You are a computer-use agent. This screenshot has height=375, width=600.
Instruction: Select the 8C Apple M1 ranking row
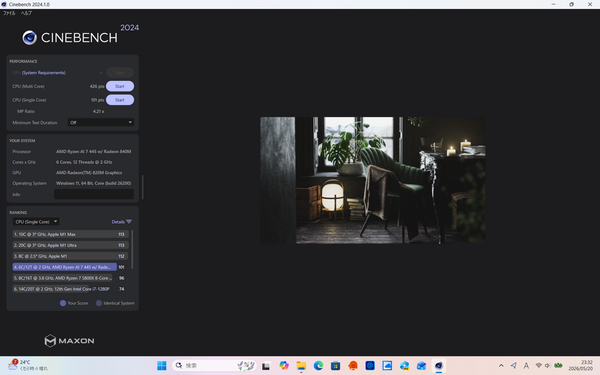pyautogui.click(x=70, y=256)
